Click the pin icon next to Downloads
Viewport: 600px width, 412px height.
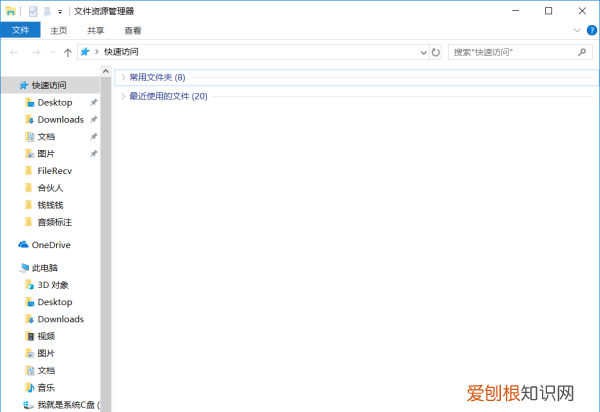(x=93, y=120)
